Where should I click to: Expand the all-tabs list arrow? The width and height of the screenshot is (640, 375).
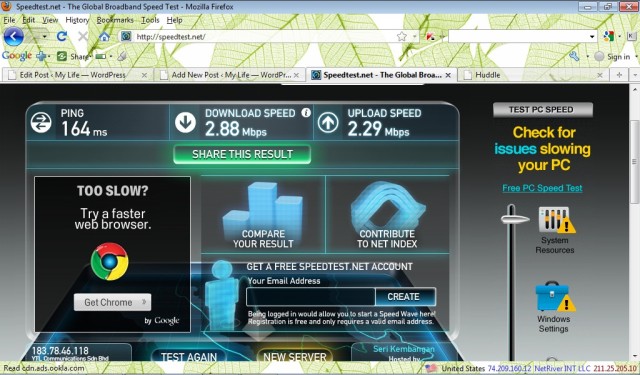pos(635,75)
